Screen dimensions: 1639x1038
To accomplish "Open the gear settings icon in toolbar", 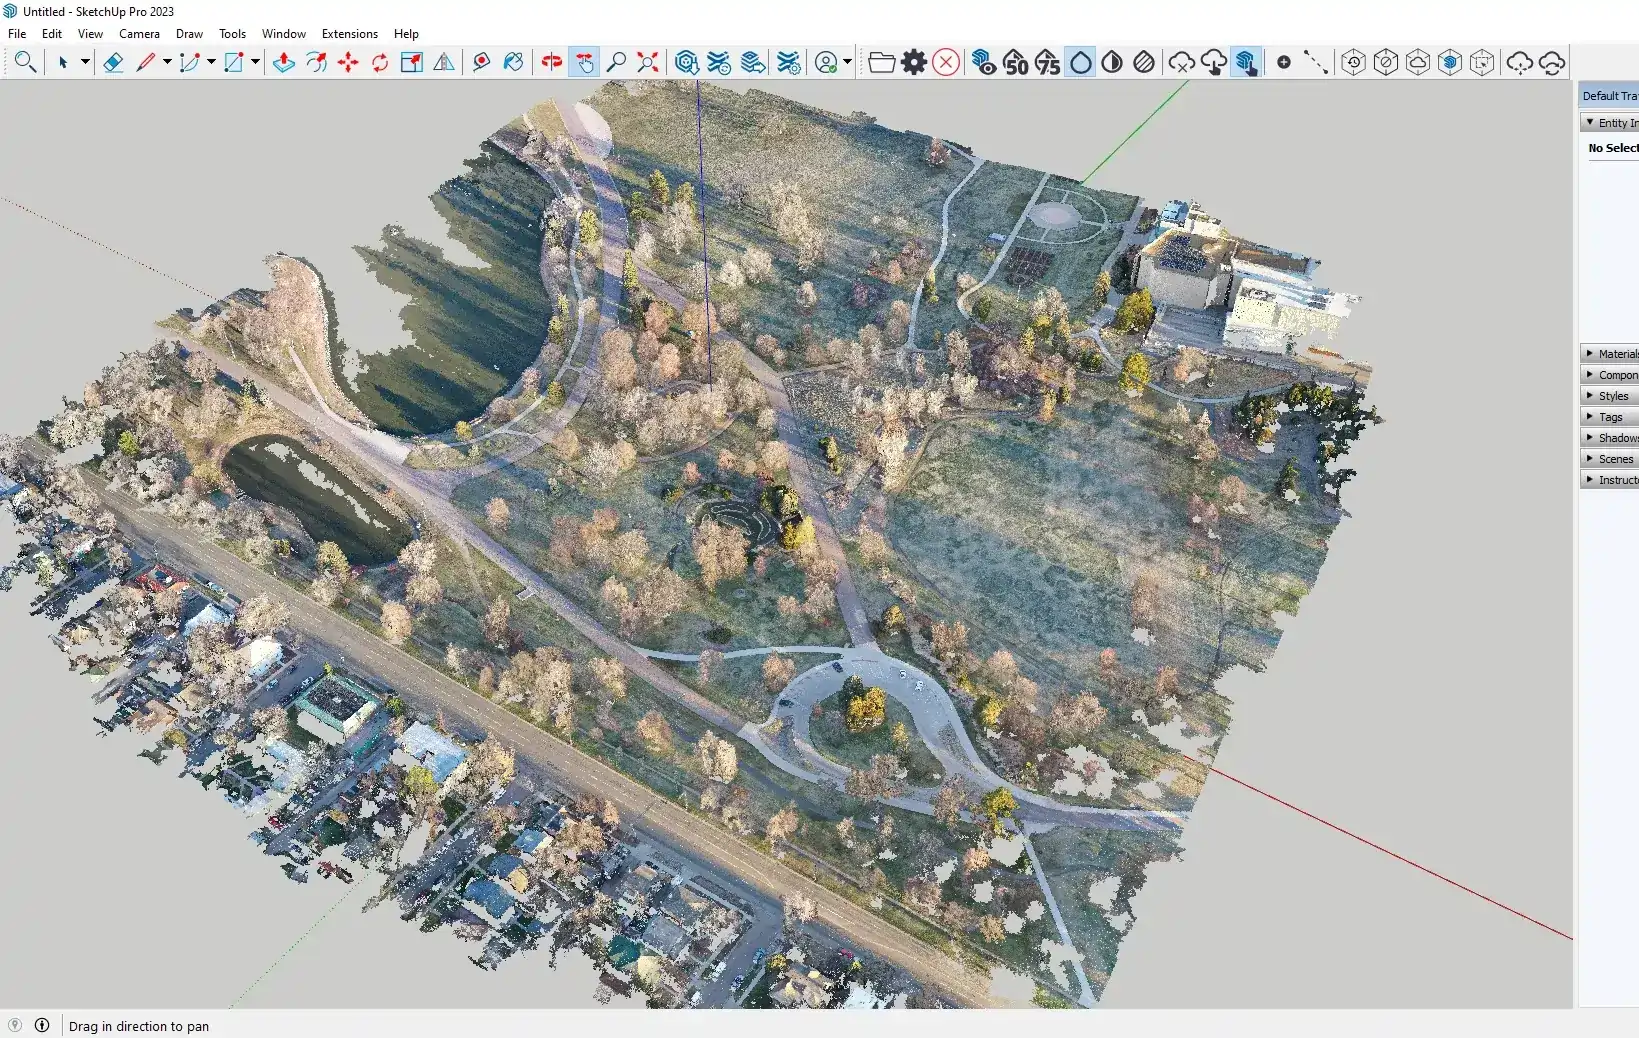I will 914,62.
